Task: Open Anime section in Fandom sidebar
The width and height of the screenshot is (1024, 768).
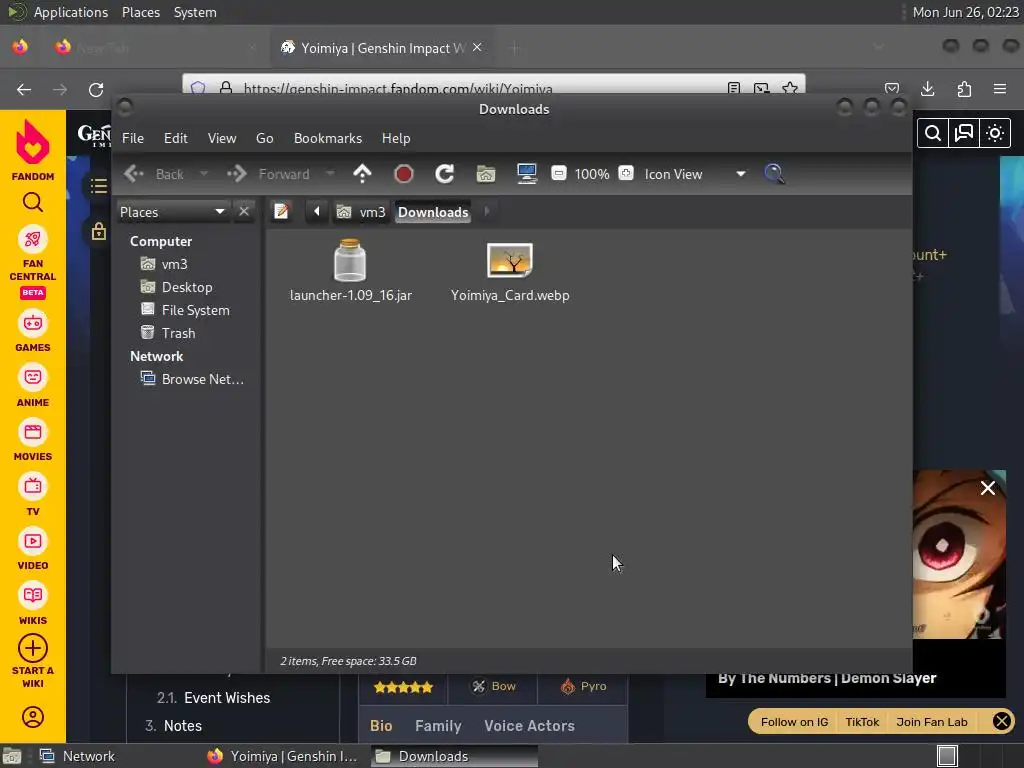Action: tap(33, 387)
